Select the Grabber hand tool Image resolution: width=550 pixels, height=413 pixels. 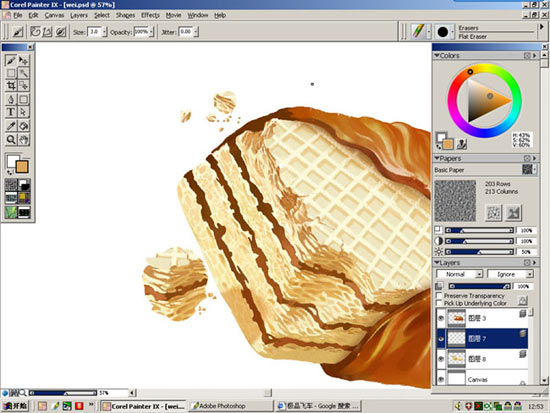[24, 140]
